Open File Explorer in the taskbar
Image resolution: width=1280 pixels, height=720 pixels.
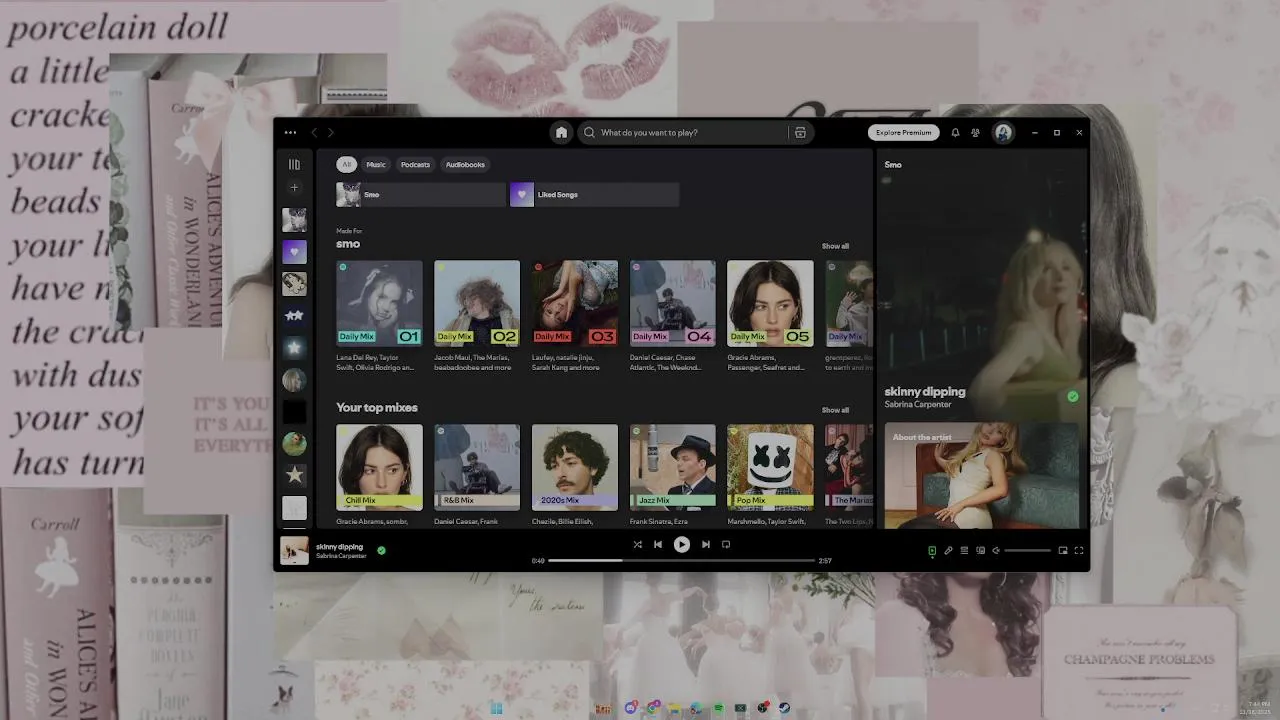pyautogui.click(x=674, y=708)
